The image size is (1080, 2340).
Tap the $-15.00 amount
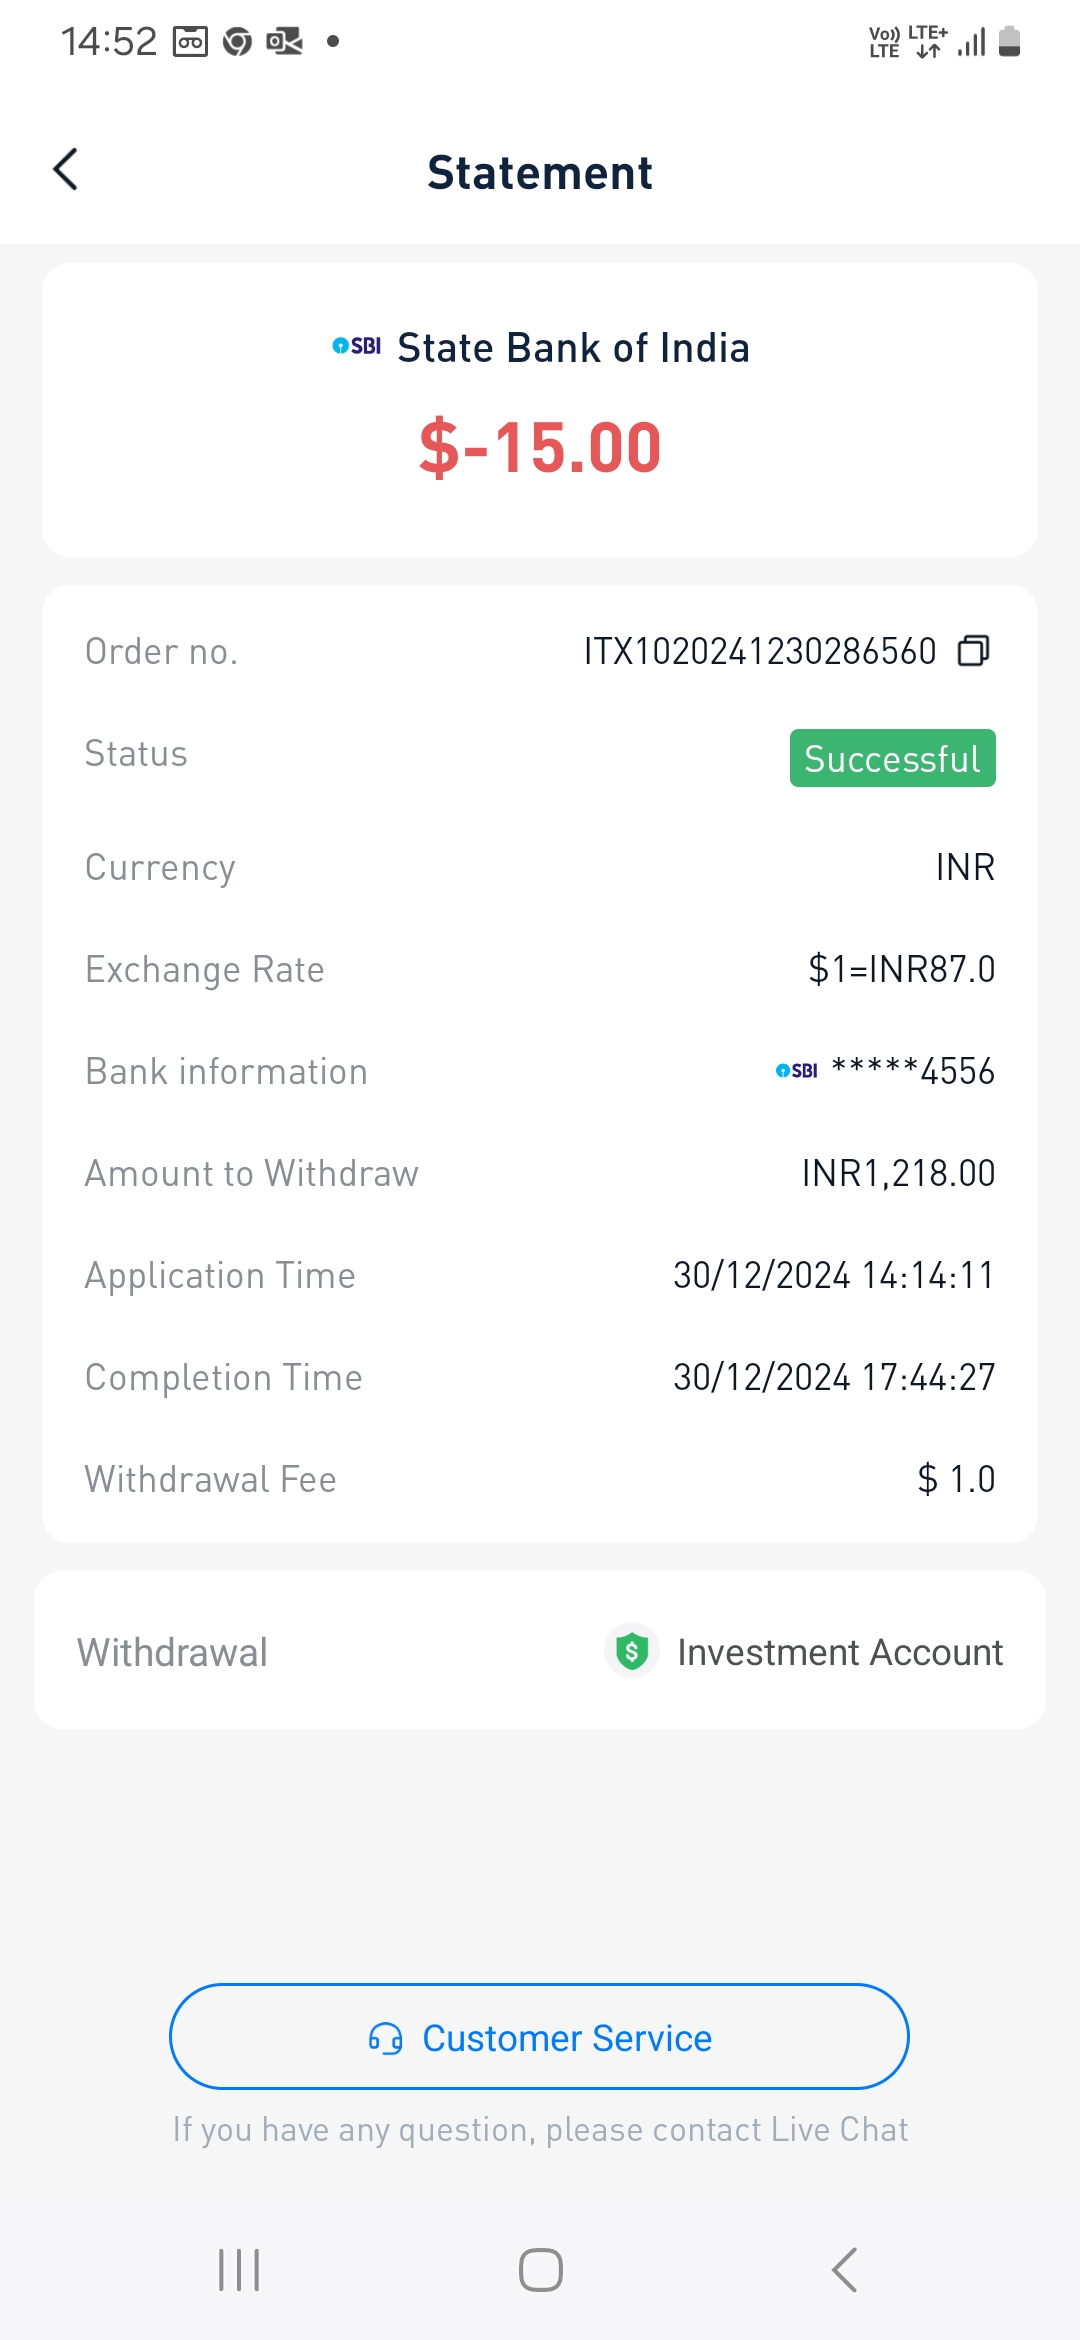pyautogui.click(x=540, y=447)
